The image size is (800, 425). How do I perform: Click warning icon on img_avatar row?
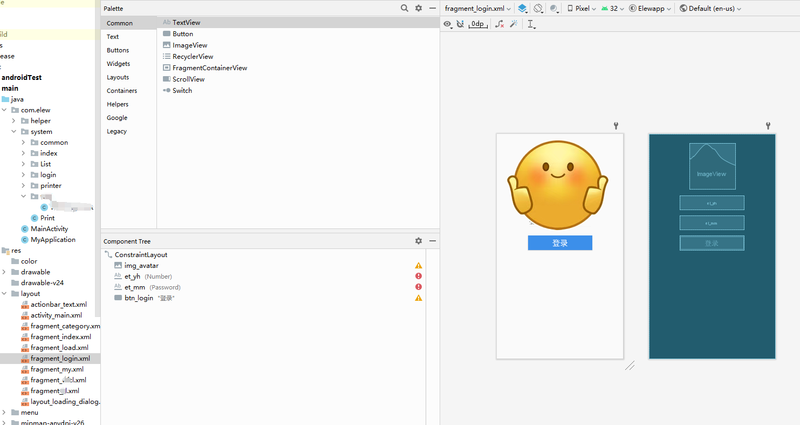(418, 265)
